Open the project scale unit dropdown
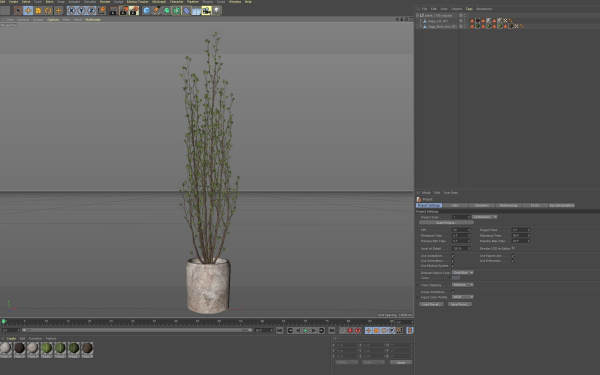The image size is (600, 375). click(x=484, y=217)
